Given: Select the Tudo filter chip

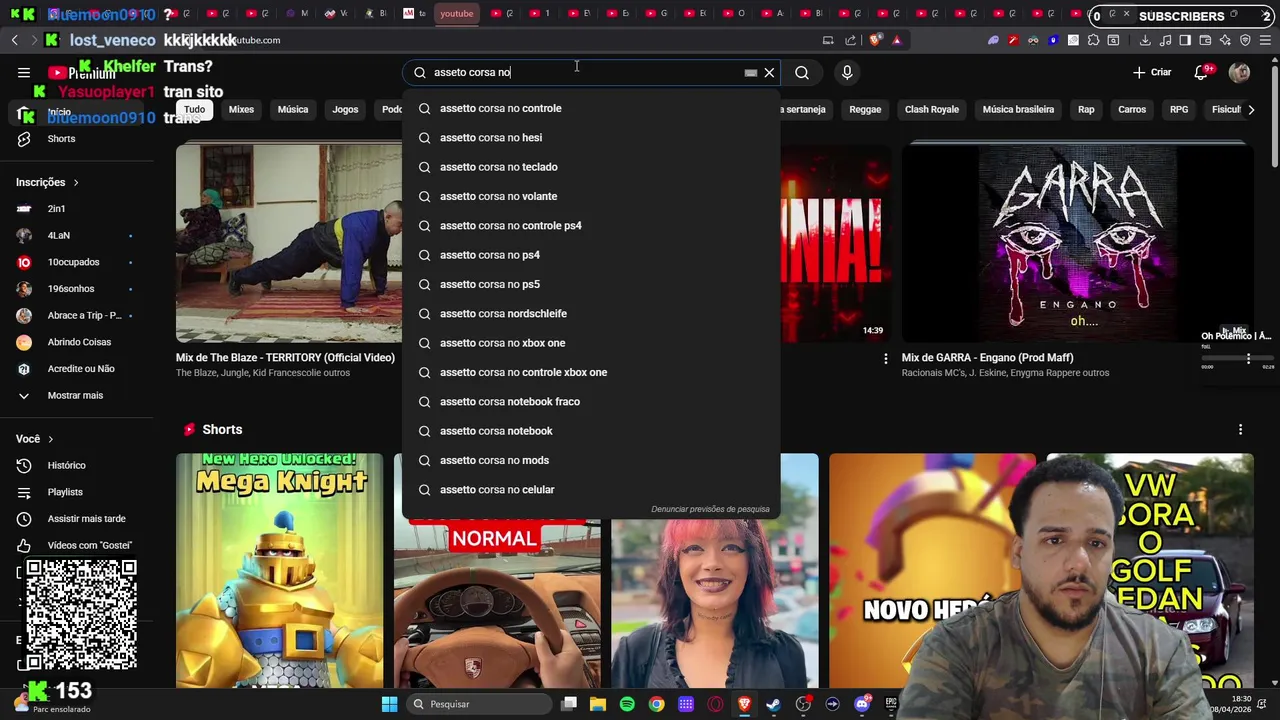Looking at the screenshot, I should tap(194, 109).
